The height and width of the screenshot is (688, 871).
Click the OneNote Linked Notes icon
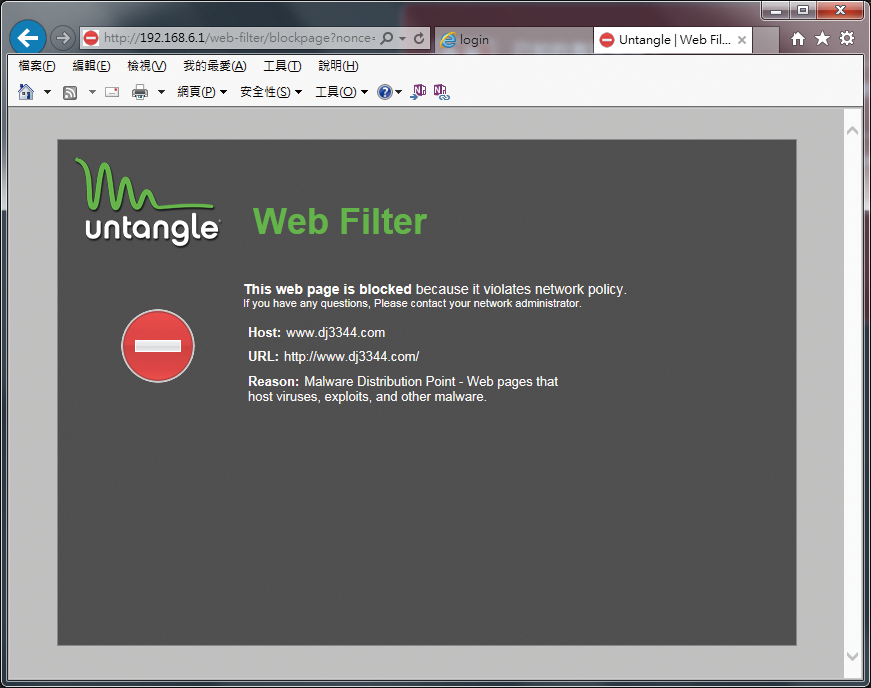(x=442, y=92)
